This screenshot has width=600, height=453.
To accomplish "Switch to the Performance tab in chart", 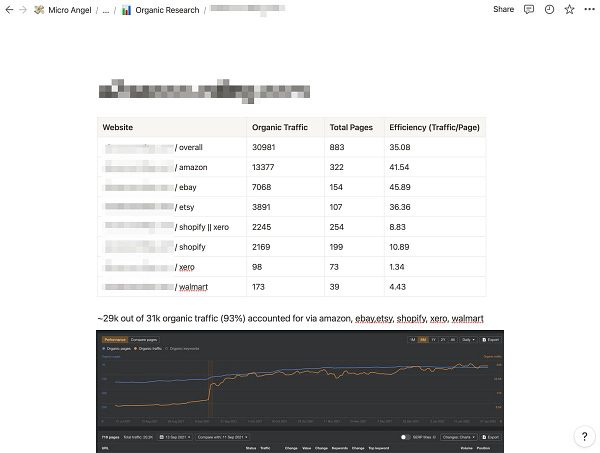I will point(115,340).
